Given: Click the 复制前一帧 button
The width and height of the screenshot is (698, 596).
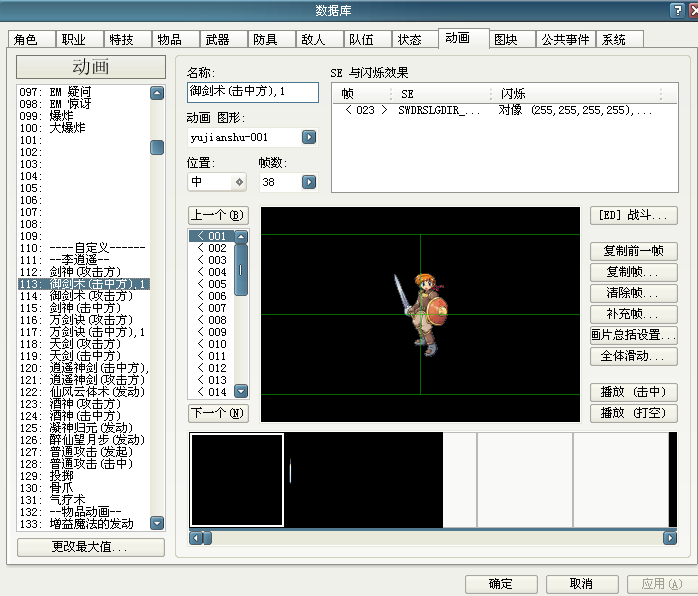Looking at the screenshot, I should point(634,251).
